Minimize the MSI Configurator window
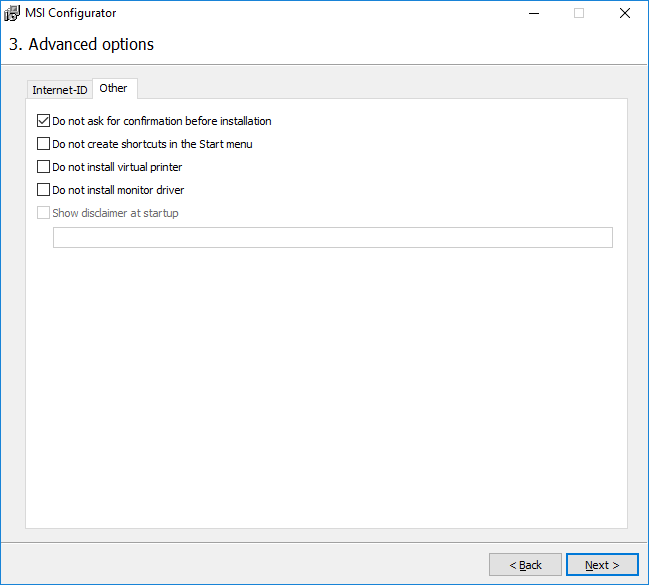The image size is (649, 585). (532, 13)
